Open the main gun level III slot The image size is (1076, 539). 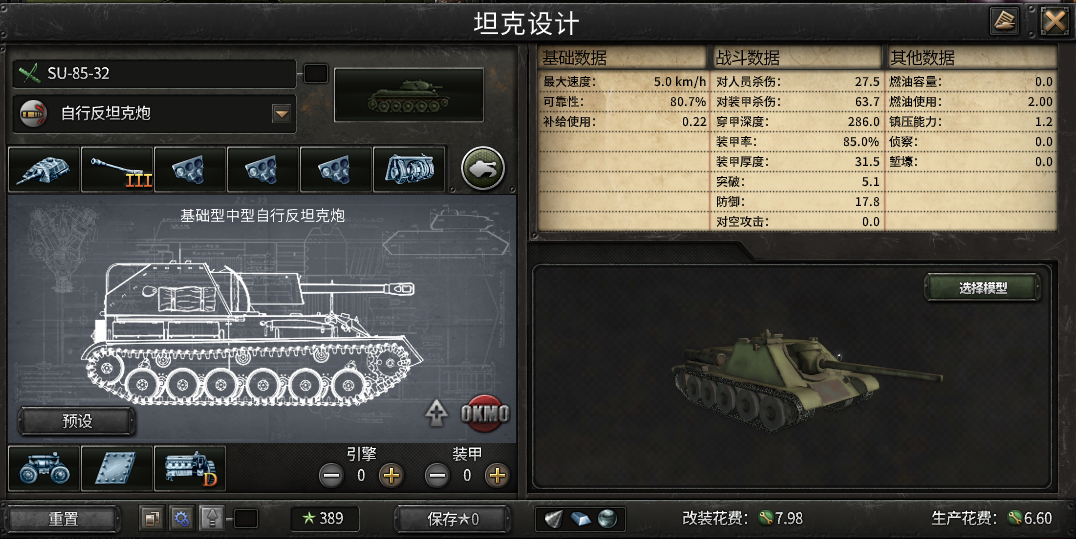point(117,169)
